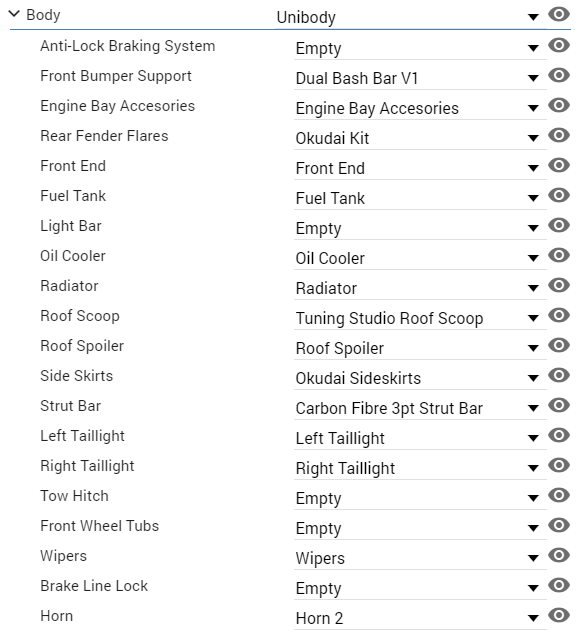Open Strut Bar dropdown showing Carbon Fibre

pyautogui.click(x=420, y=409)
